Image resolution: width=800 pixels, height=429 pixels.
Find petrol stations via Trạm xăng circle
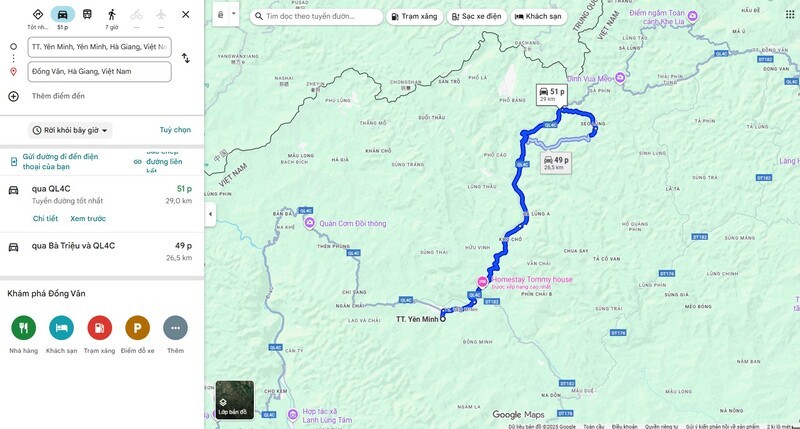[x=99, y=328]
